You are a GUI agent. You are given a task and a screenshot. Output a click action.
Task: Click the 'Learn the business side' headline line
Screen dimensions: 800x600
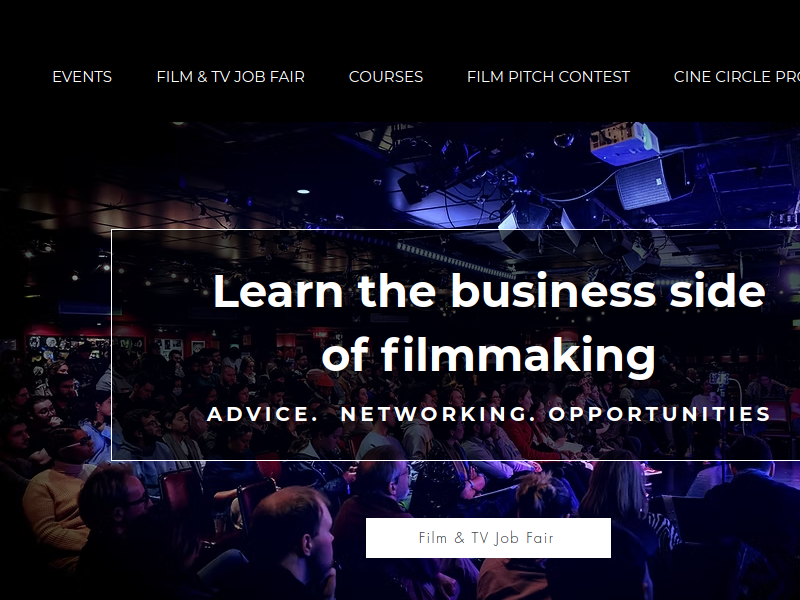click(489, 291)
